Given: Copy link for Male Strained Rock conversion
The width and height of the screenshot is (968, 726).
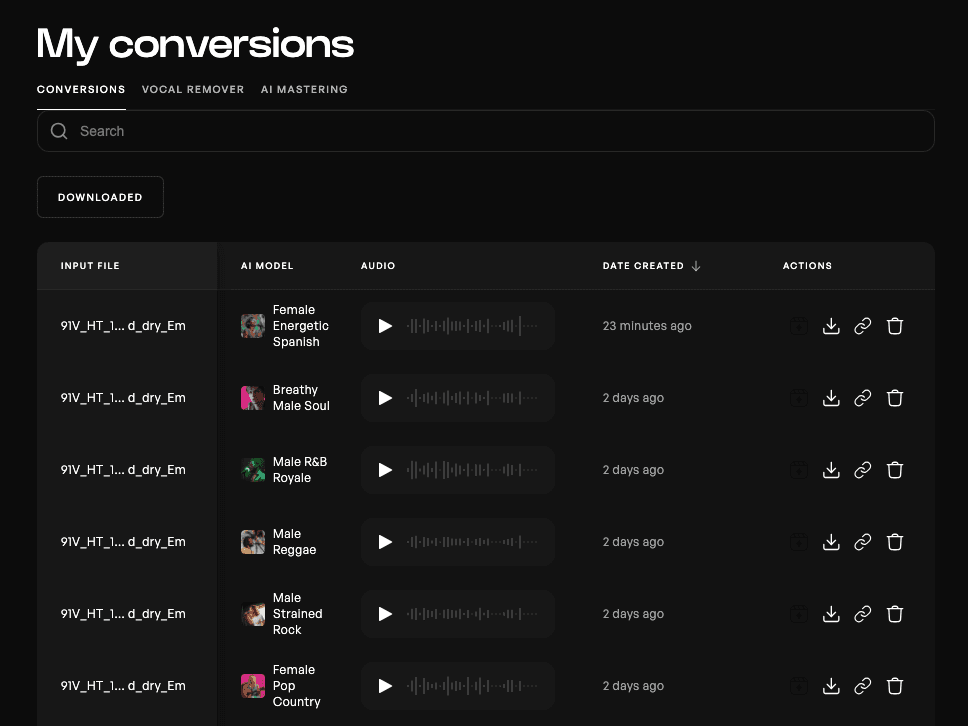Looking at the screenshot, I should click(x=862, y=614).
